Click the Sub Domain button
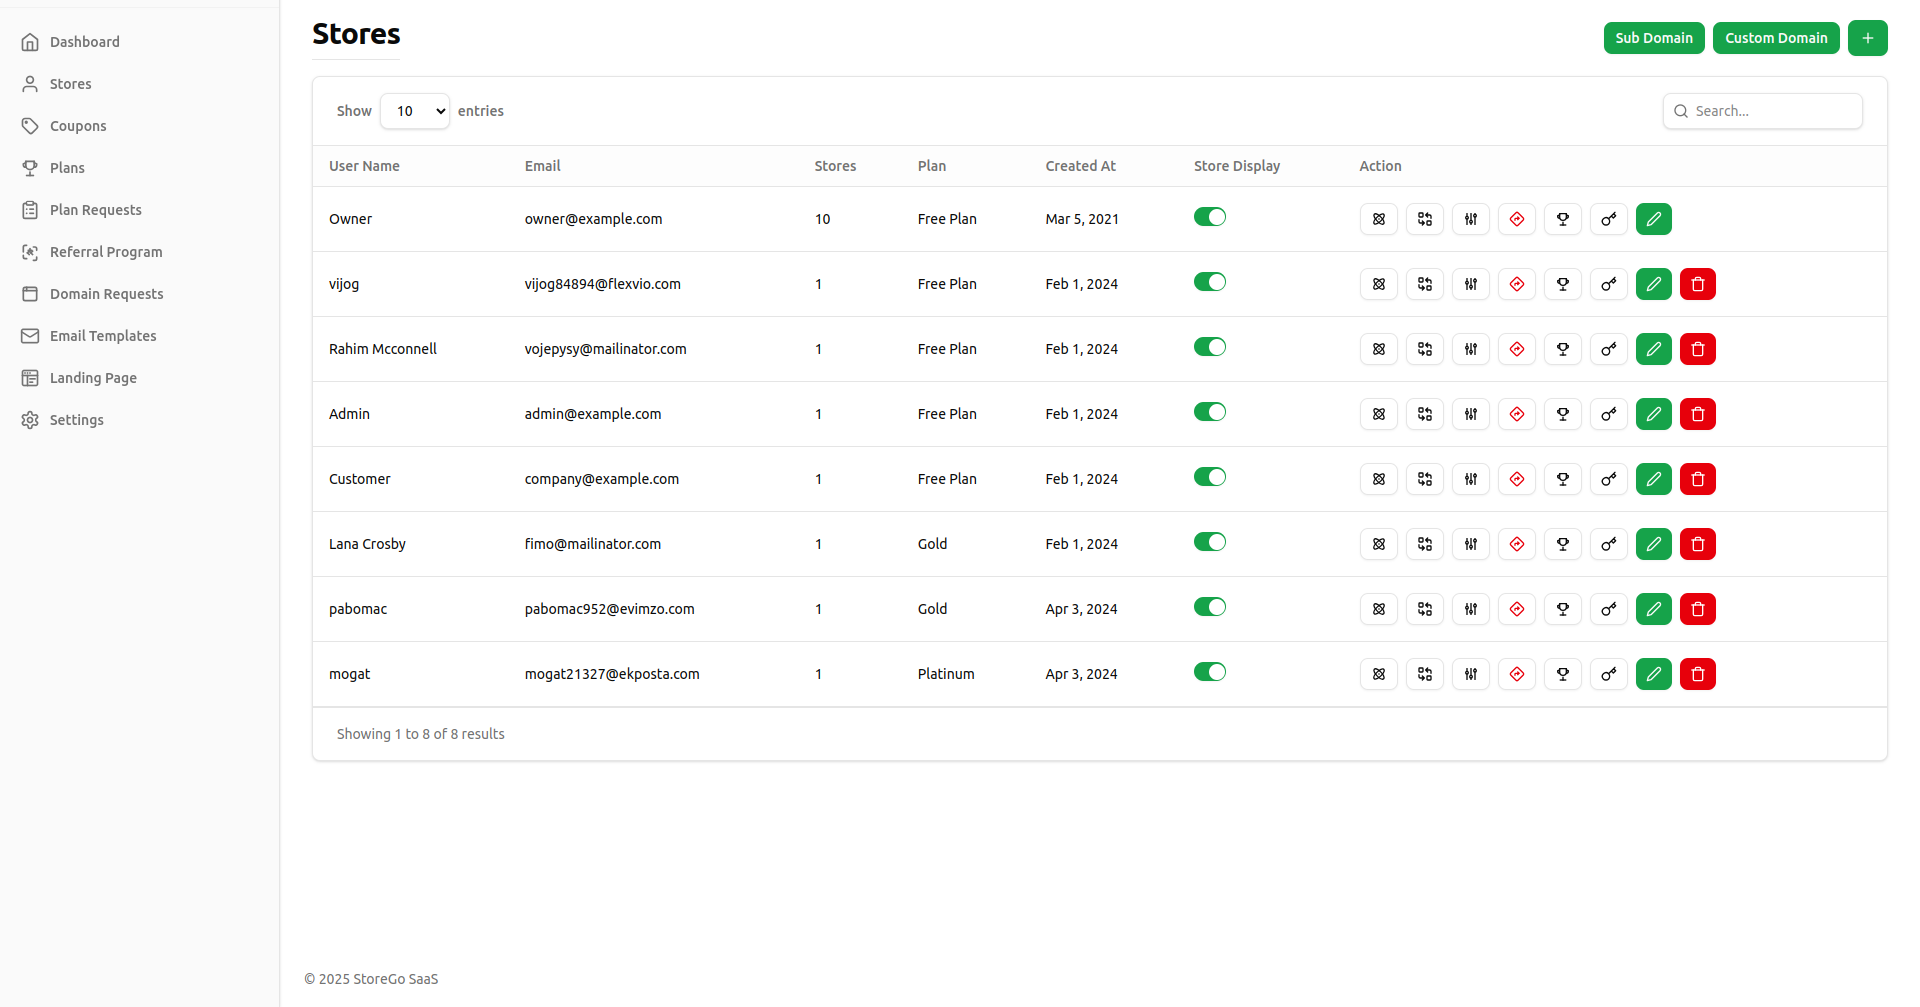The image size is (1920, 1007). point(1653,38)
